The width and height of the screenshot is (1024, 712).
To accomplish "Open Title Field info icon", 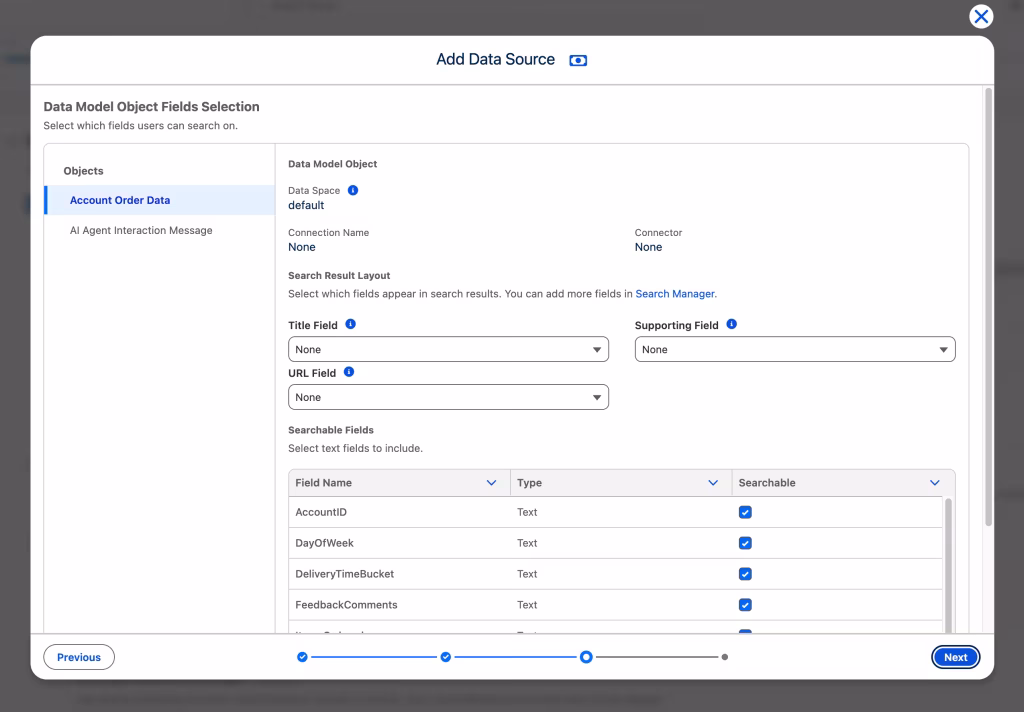I will 351,324.
